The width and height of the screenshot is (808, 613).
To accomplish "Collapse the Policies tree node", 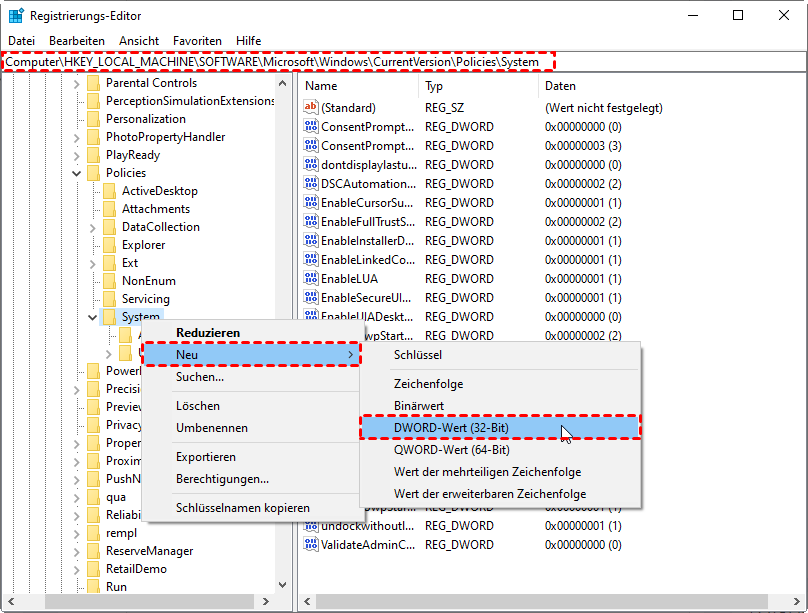I will [x=76, y=174].
